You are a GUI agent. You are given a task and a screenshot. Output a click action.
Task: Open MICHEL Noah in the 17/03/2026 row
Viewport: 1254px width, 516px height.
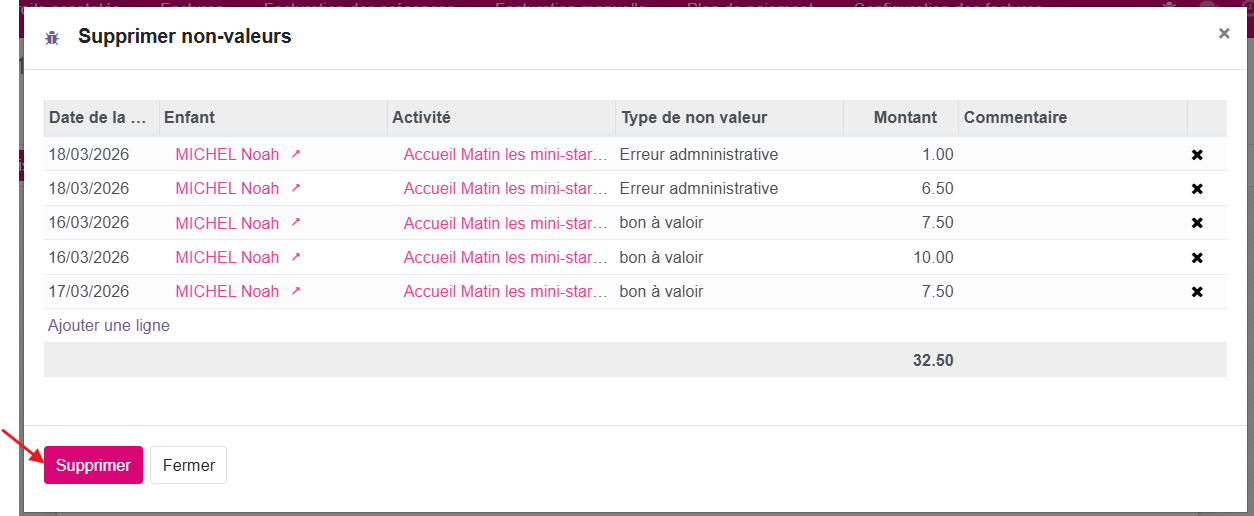click(x=227, y=291)
